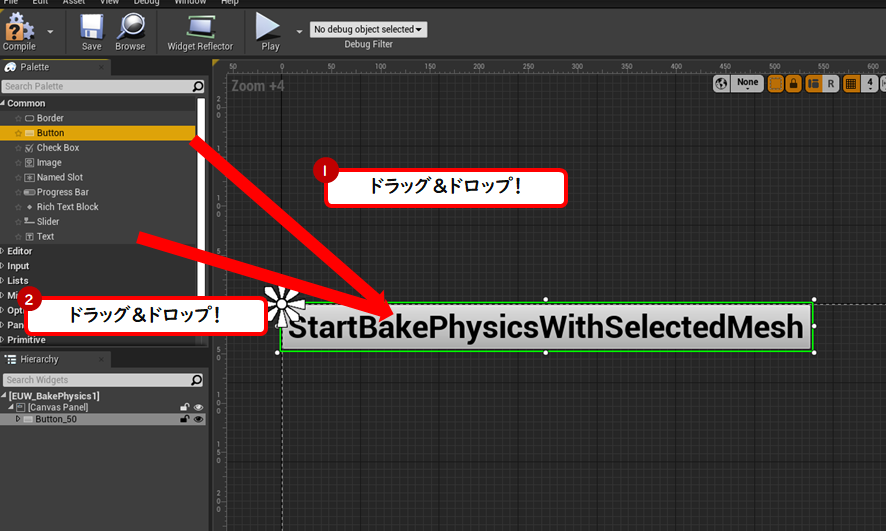Toggle the R render transform button

(x=831, y=84)
